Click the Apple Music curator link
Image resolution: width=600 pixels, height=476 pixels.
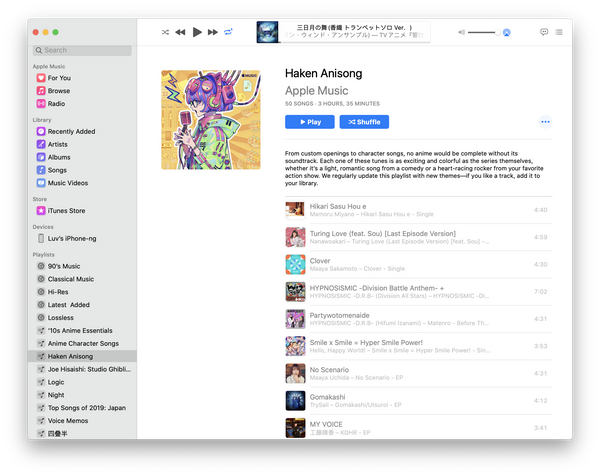(x=317, y=91)
